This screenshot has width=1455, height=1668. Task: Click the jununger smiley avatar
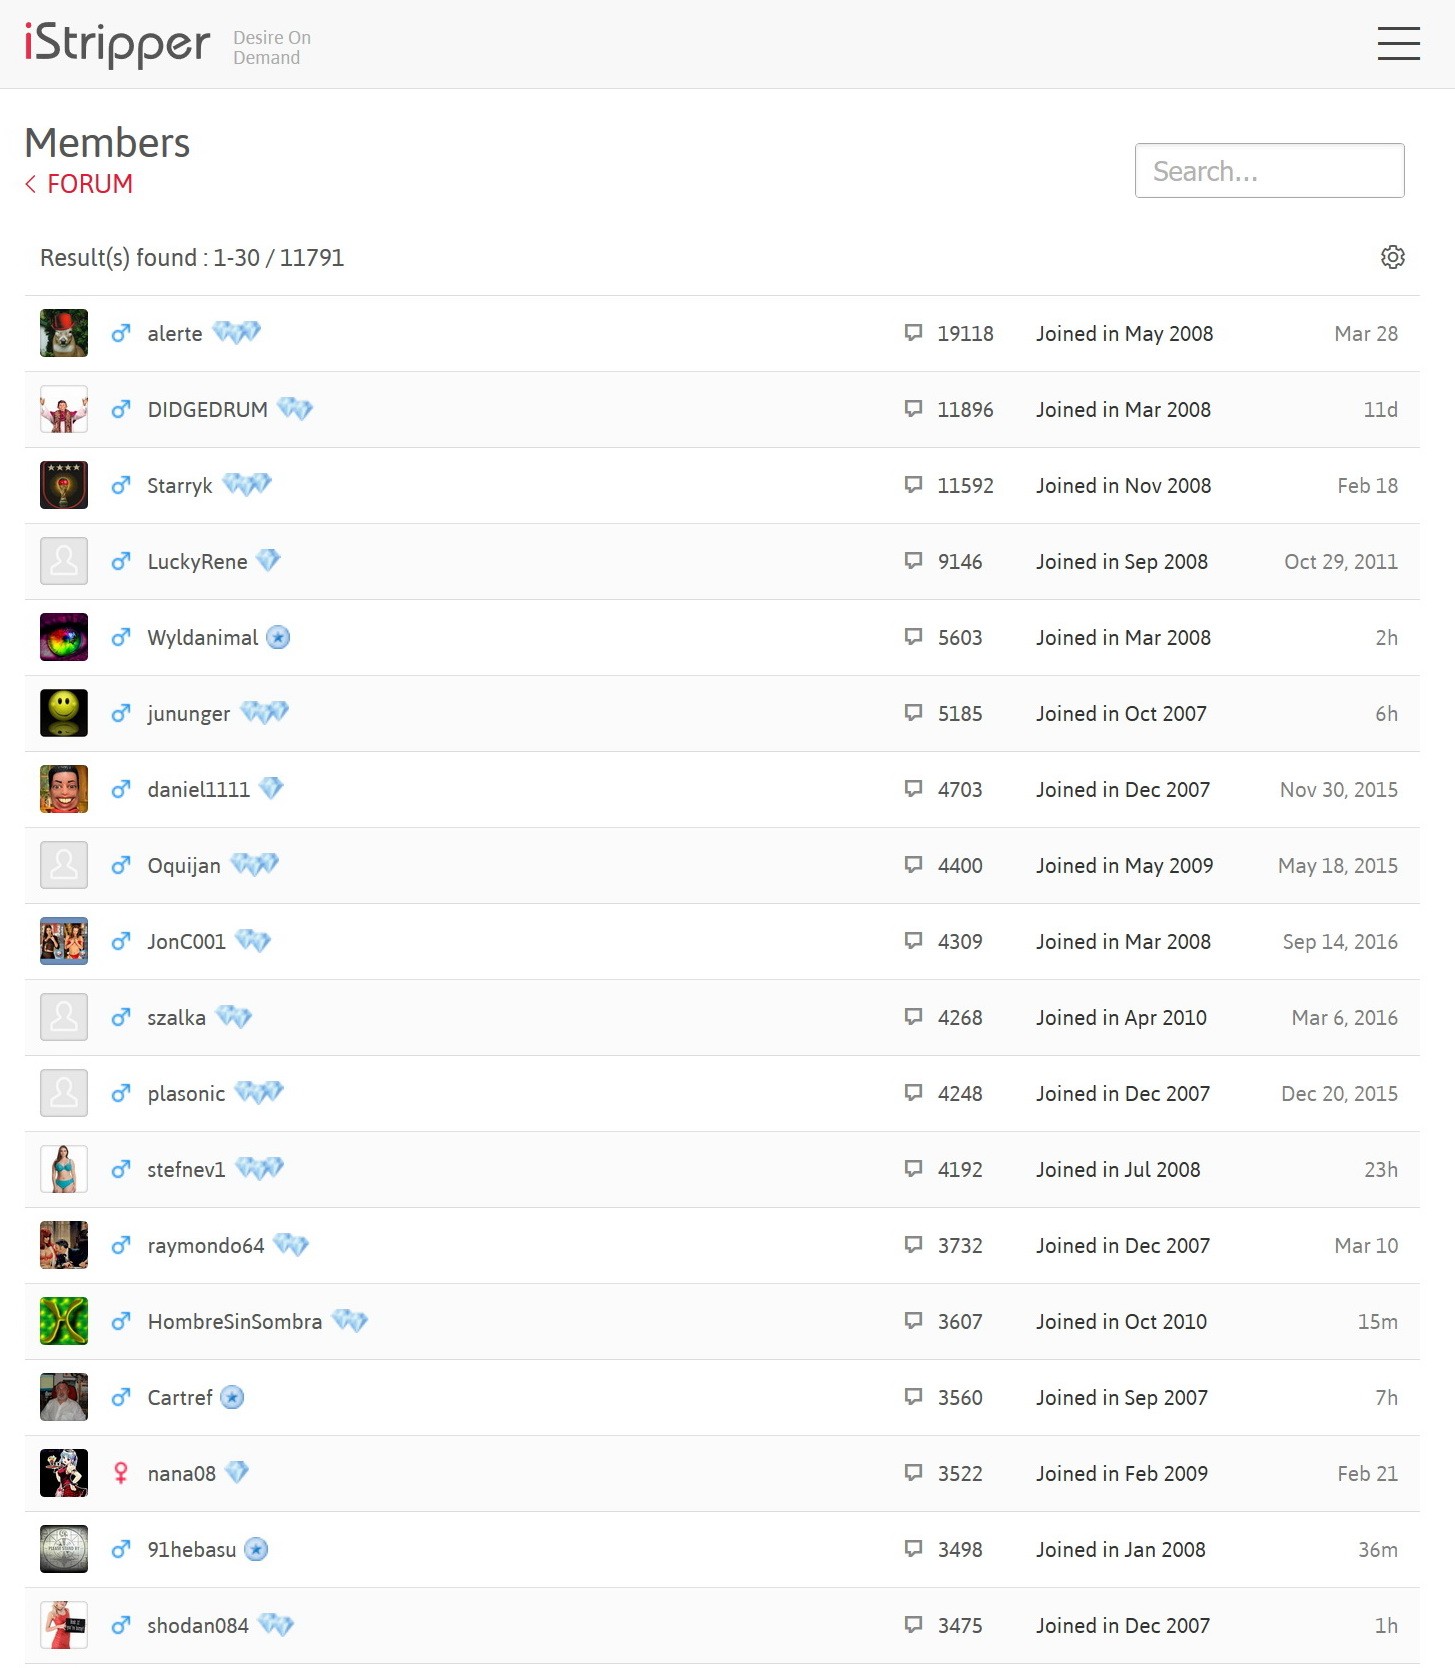[x=64, y=713]
